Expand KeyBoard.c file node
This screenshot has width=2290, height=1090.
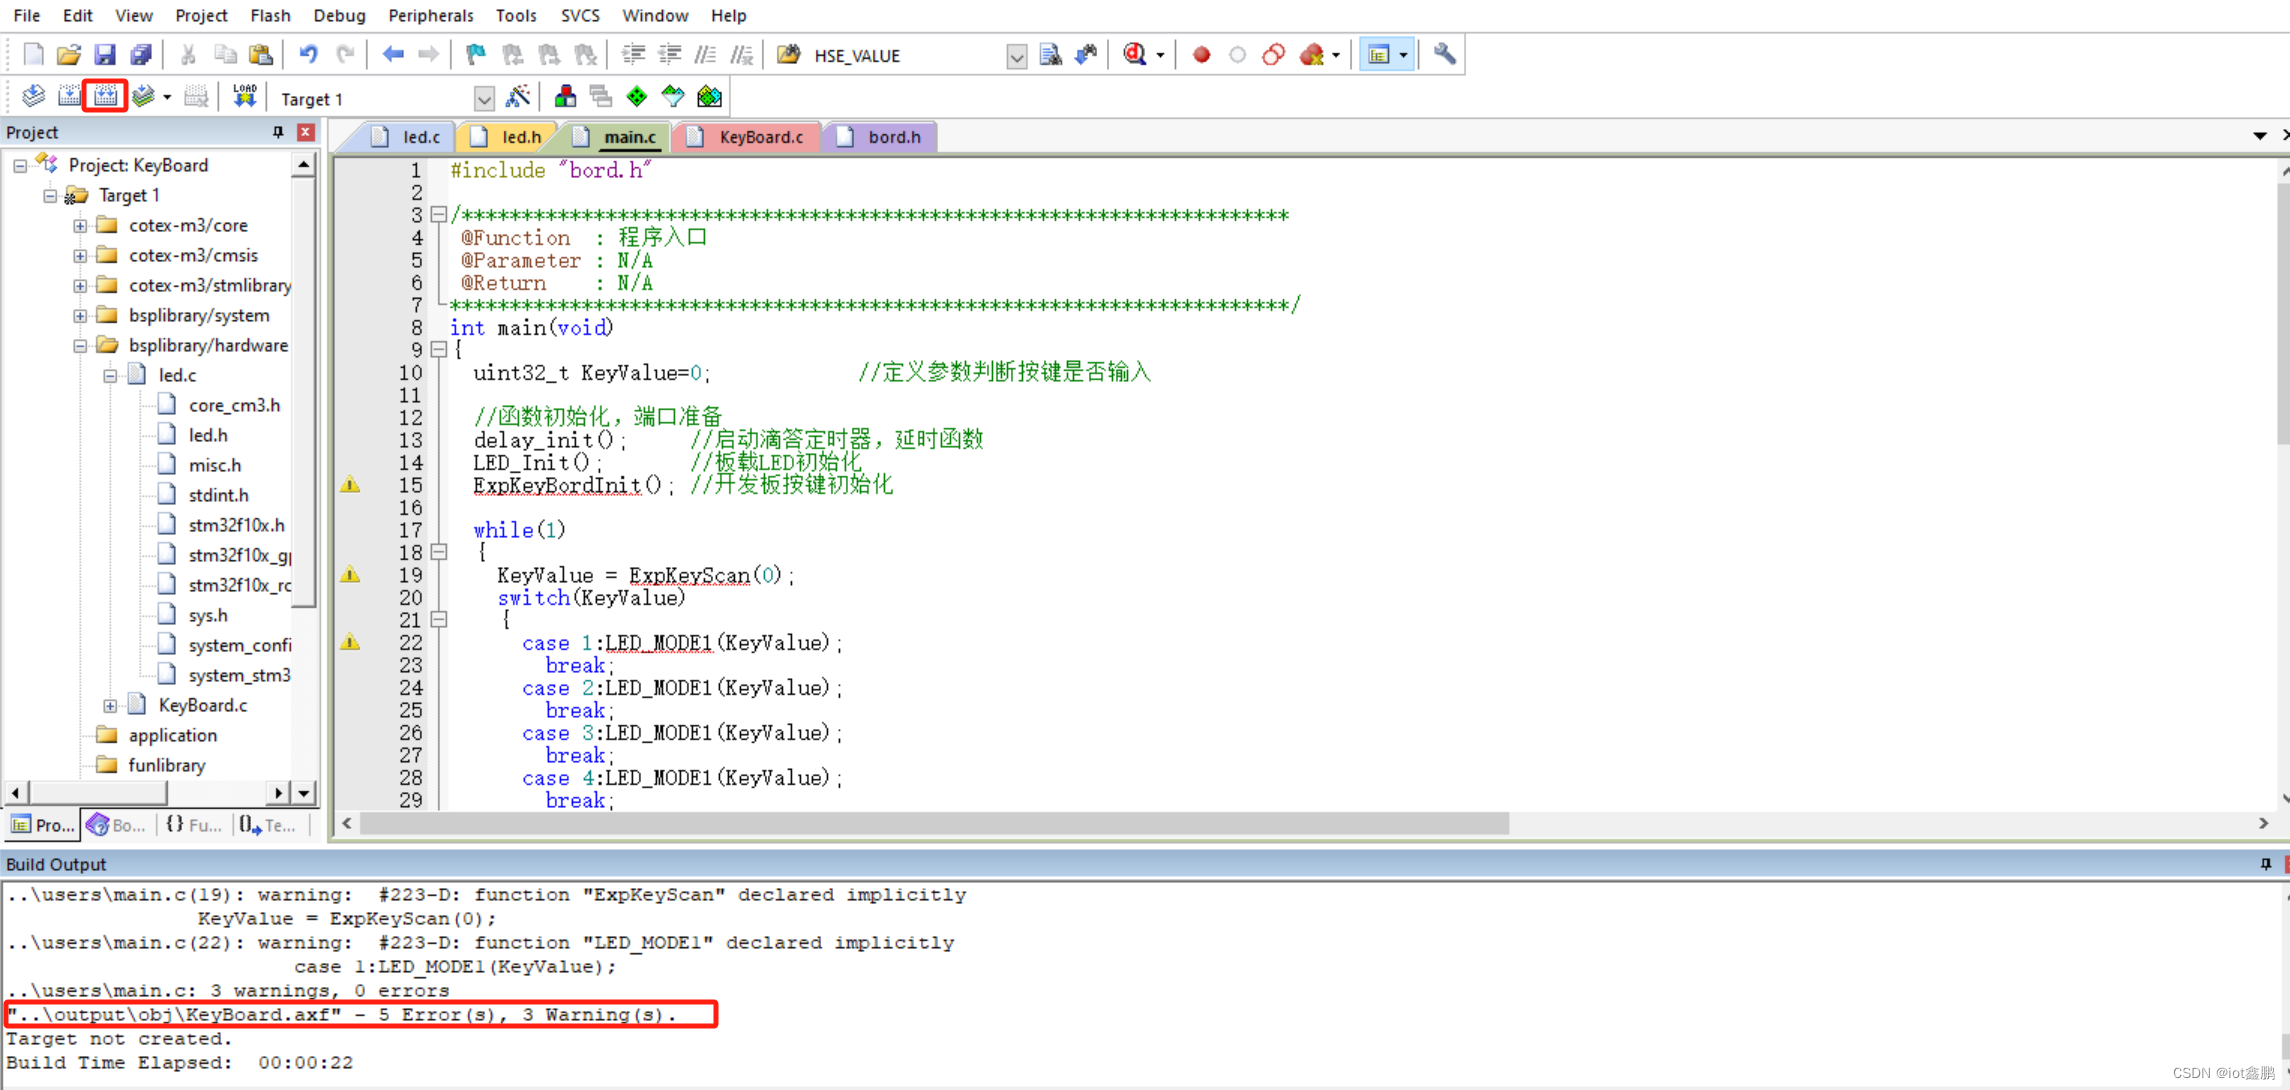(110, 706)
